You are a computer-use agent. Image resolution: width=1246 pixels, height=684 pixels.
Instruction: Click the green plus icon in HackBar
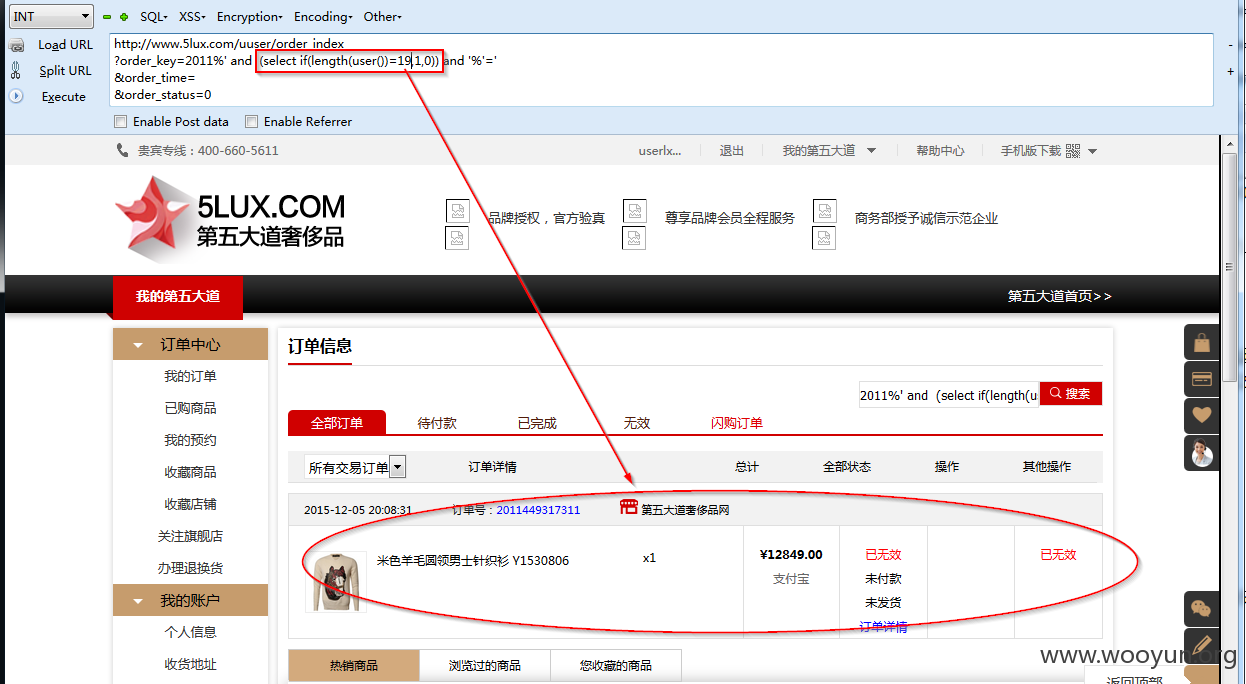(124, 17)
